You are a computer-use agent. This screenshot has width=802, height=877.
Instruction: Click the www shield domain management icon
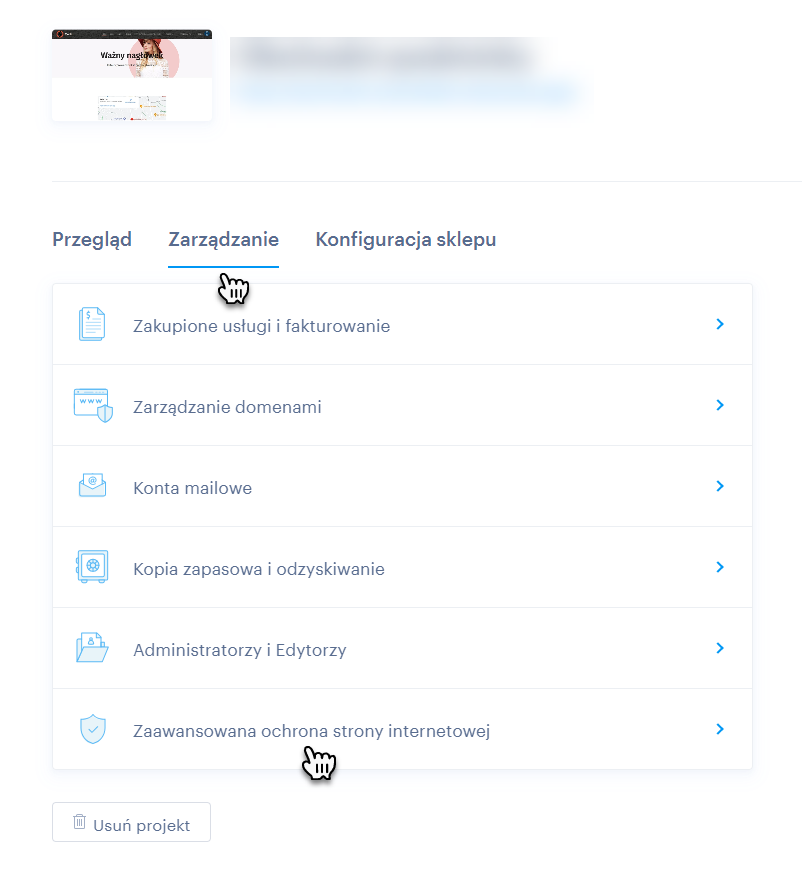pyautogui.click(x=93, y=406)
